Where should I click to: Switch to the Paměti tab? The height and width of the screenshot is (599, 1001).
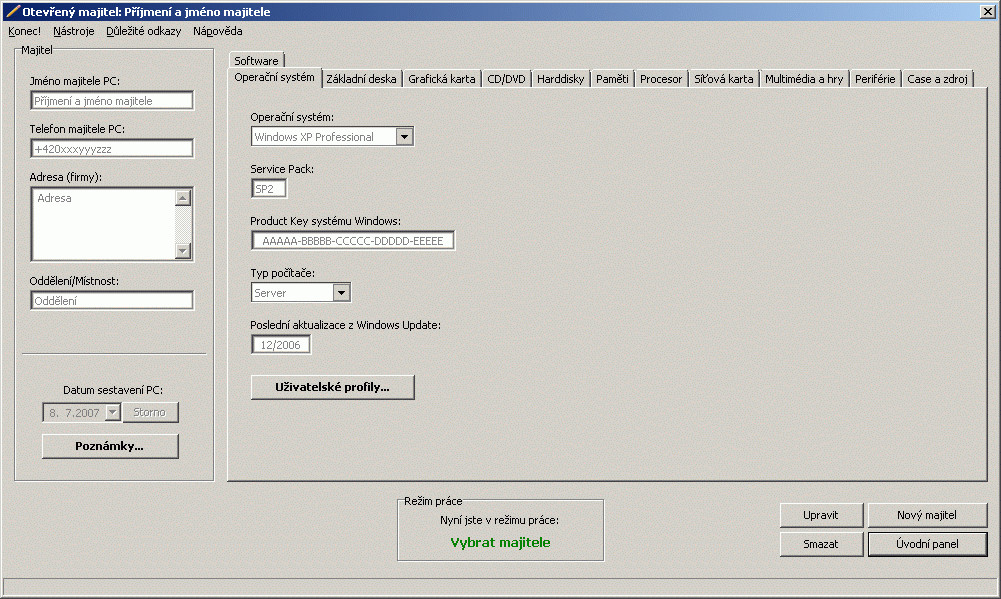pos(612,79)
